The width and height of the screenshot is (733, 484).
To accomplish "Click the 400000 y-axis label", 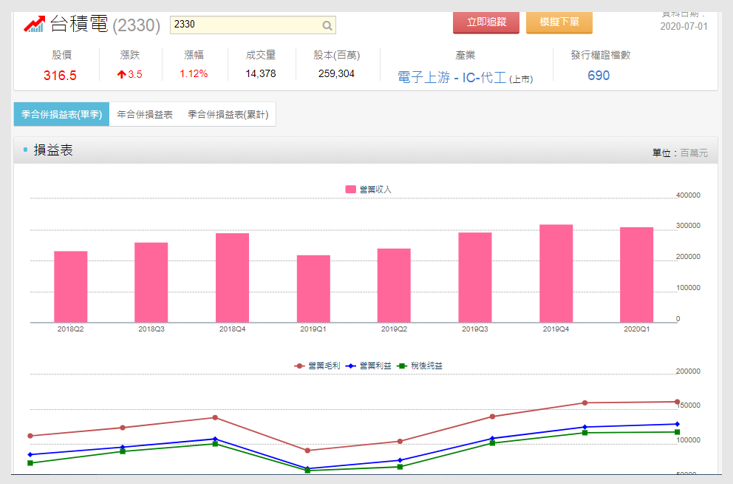I will 688,195.
